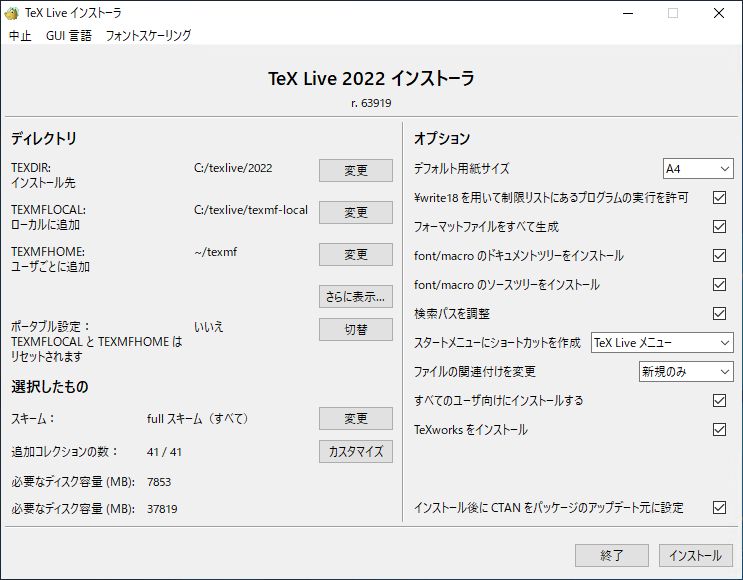Image resolution: width=743 pixels, height=580 pixels.
Task: Open the 中止 menu
Action: [x=20, y=36]
